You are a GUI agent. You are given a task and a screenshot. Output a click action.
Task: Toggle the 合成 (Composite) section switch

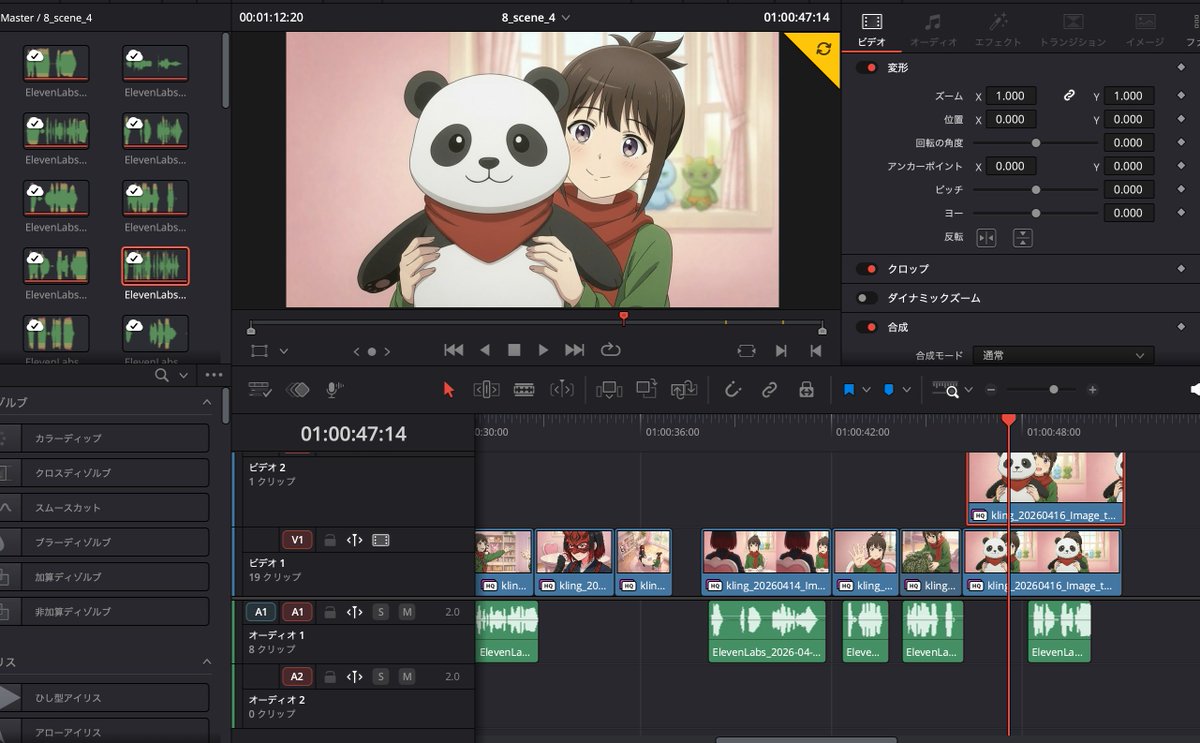(867, 327)
